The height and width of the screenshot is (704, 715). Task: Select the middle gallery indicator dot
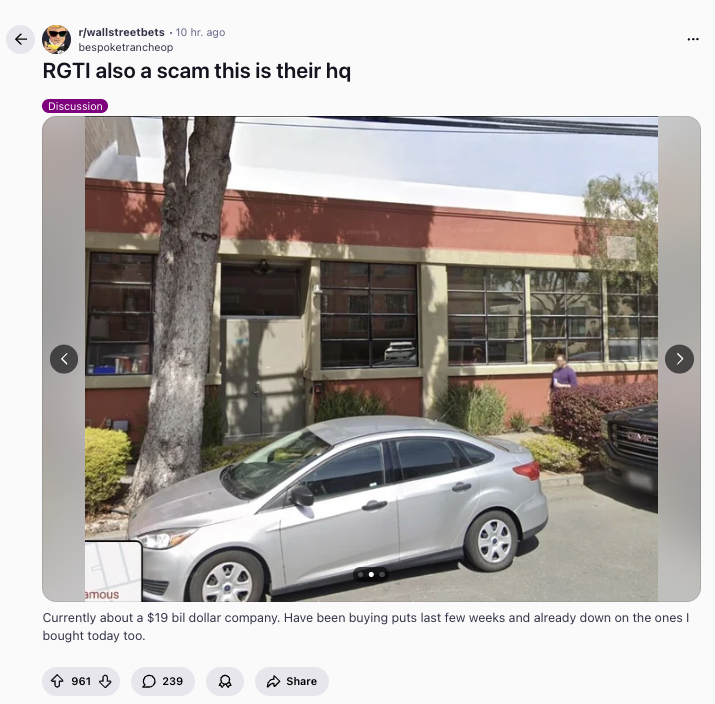pos(371,575)
